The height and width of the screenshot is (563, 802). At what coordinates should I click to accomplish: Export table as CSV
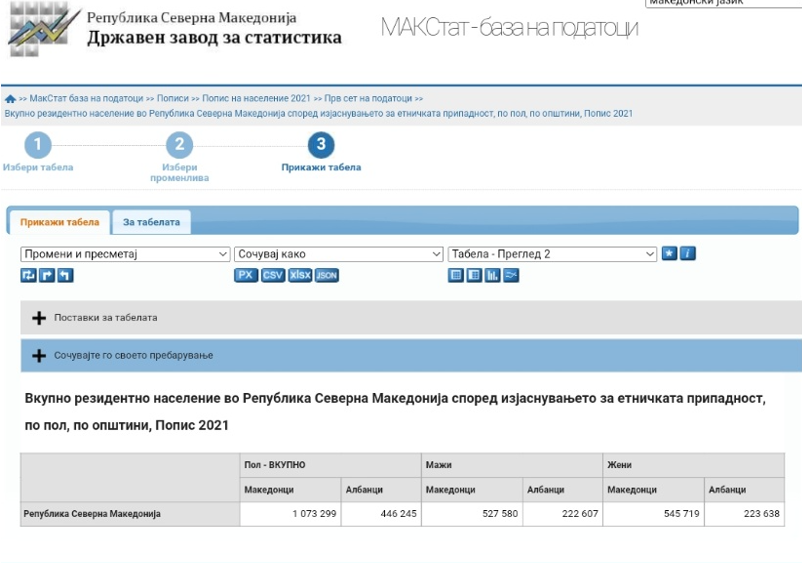(x=273, y=276)
